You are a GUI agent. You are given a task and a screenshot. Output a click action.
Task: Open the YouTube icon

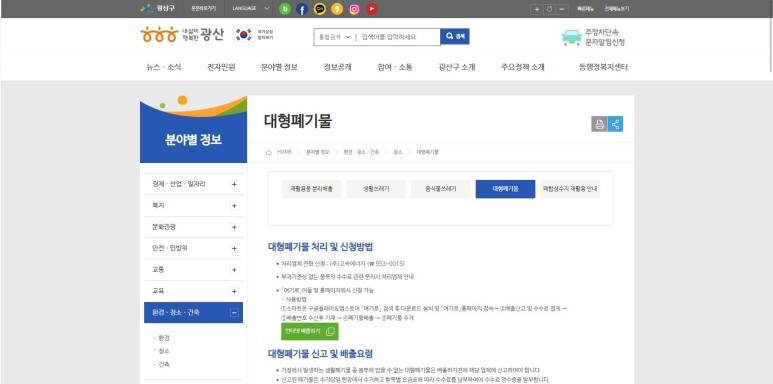coord(372,8)
